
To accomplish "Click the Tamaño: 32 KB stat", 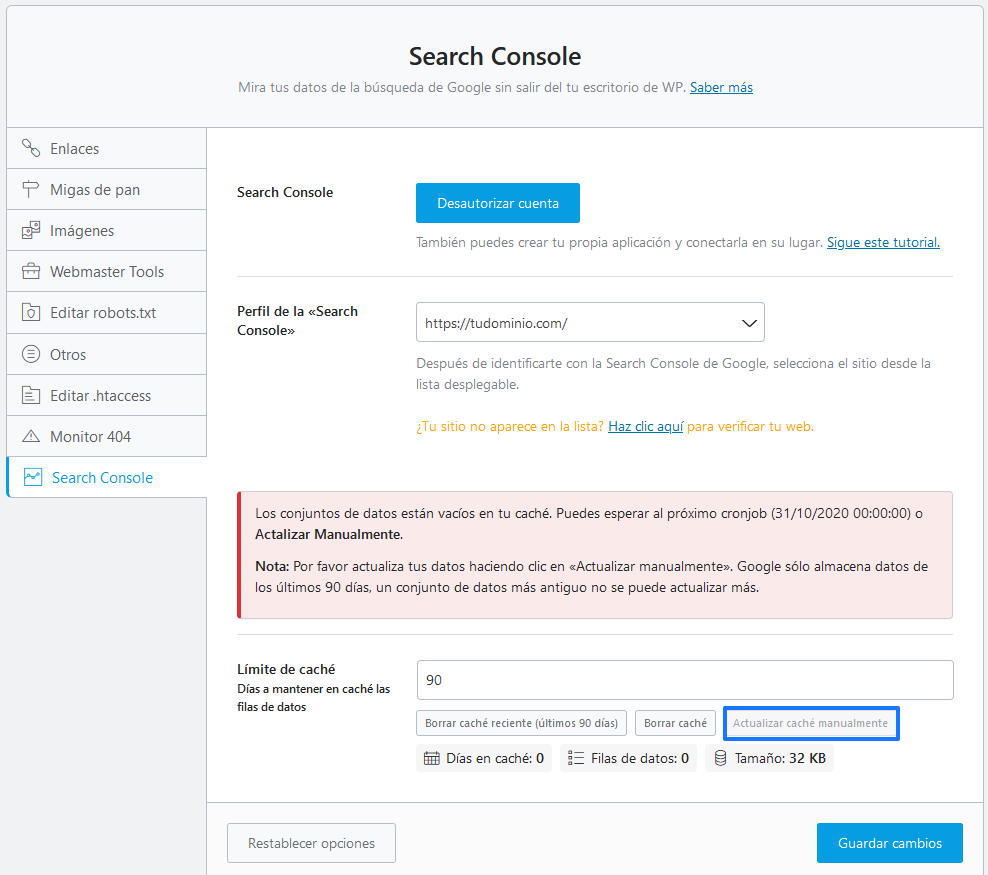I will [769, 758].
